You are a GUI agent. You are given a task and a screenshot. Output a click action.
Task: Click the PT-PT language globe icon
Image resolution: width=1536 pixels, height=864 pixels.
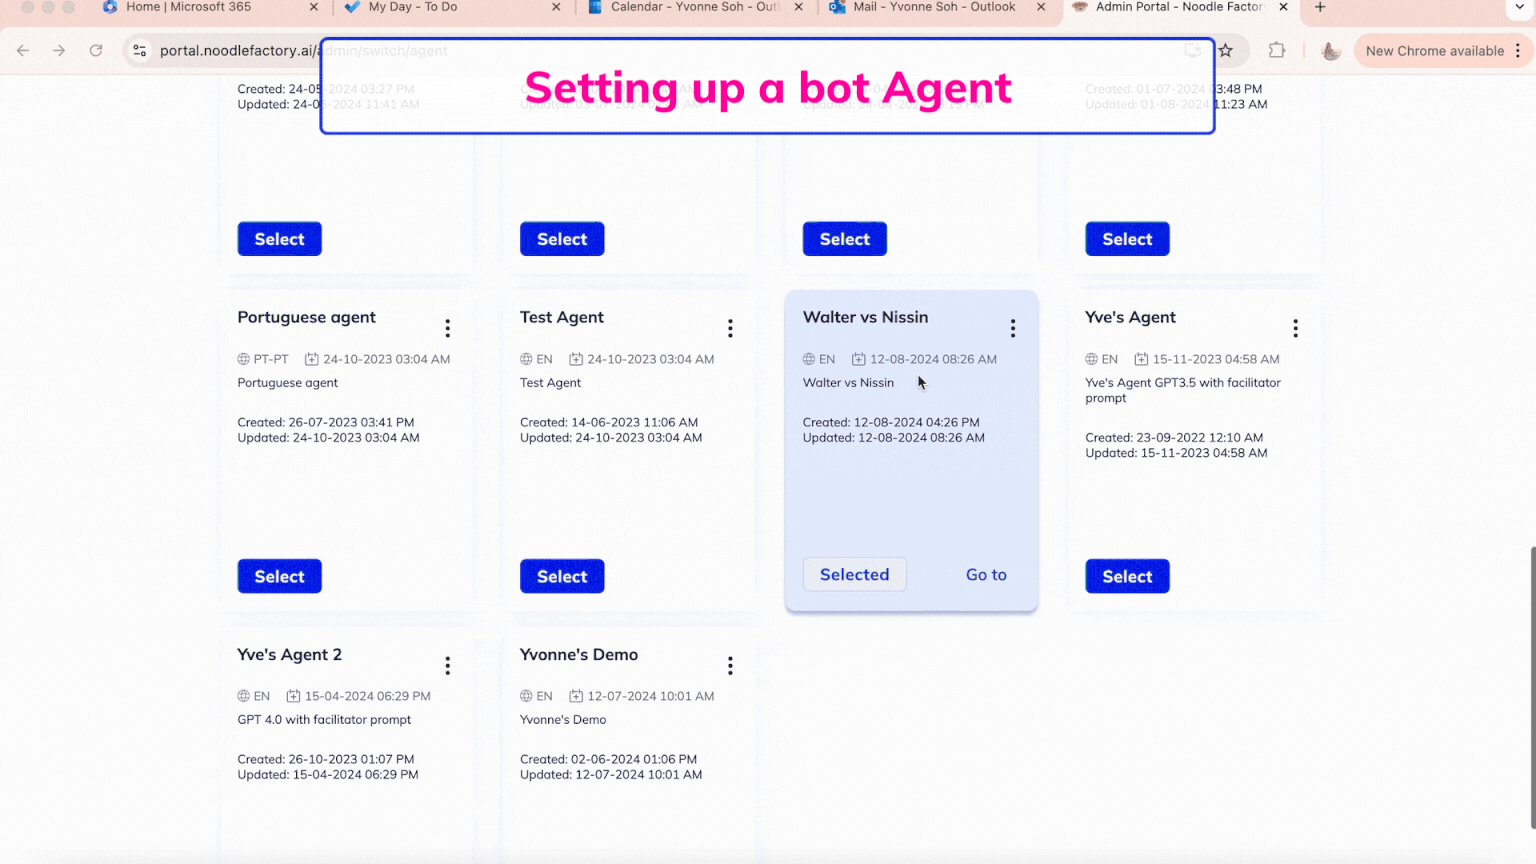click(x=243, y=359)
